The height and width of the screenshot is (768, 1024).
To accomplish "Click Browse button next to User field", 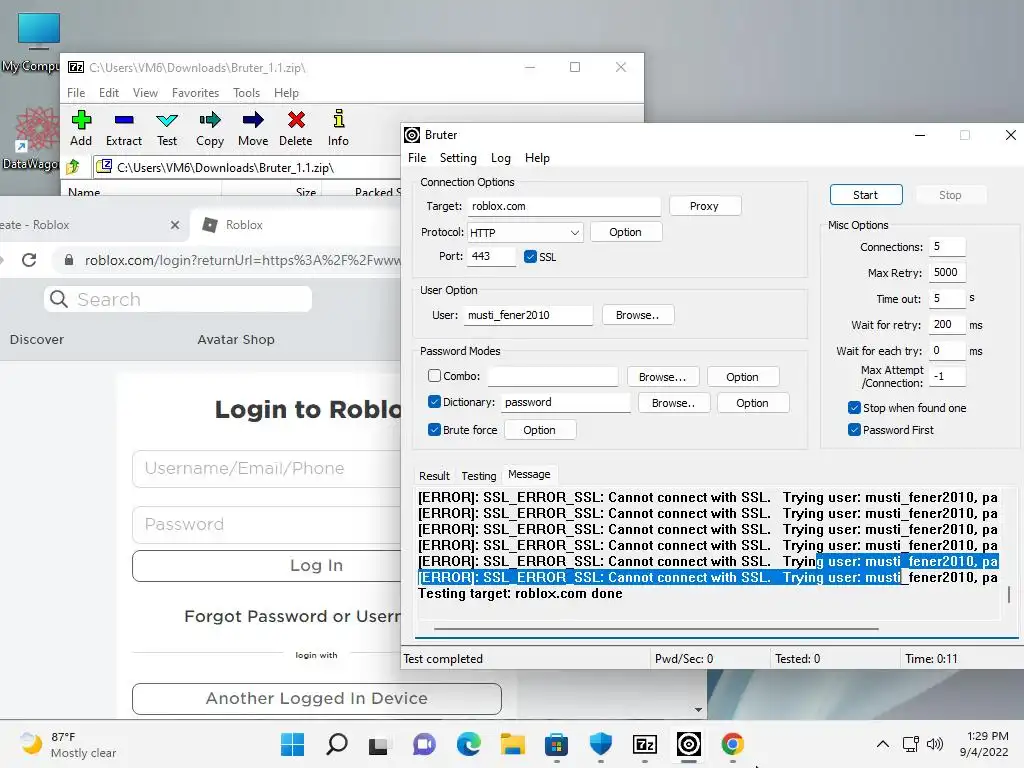I will pos(637,315).
